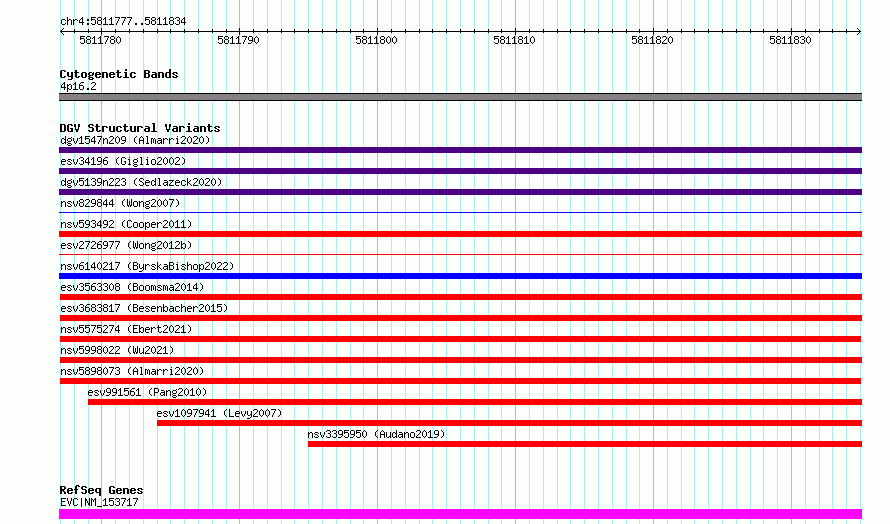Click the blue bar for nsv6140217
Screen dimensions: 890x524
tap(460, 276)
